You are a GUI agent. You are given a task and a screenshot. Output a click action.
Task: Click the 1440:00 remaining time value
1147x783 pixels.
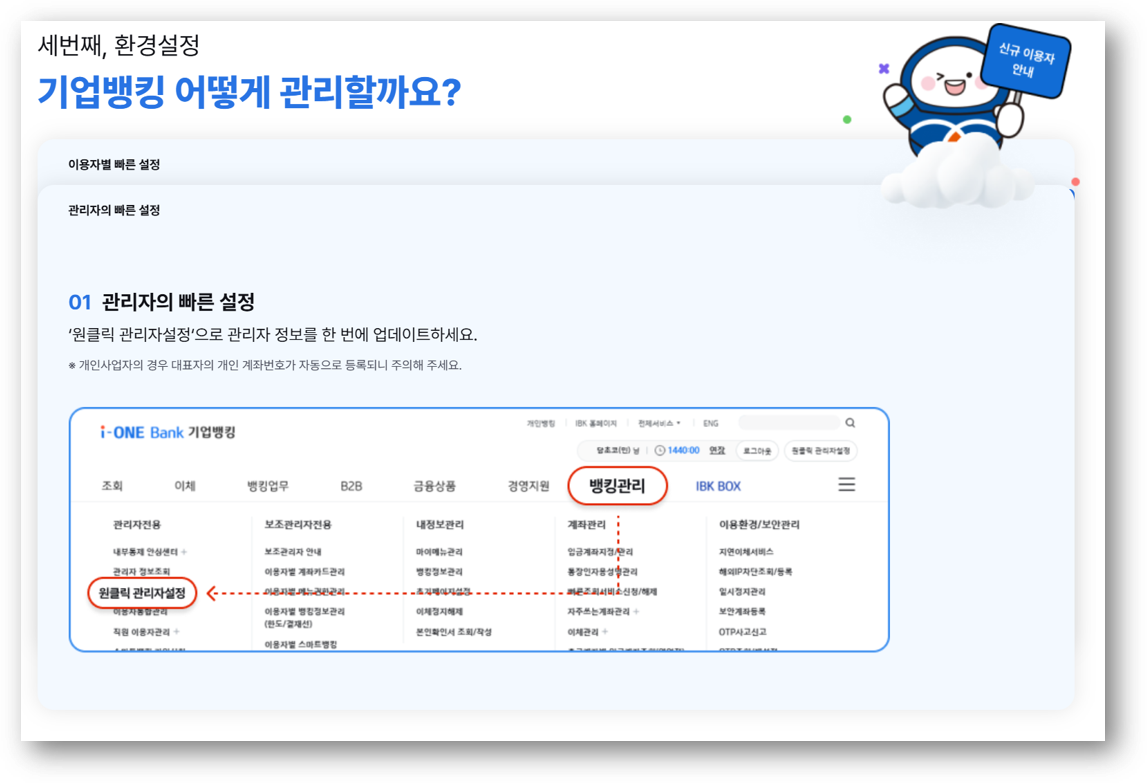tap(683, 451)
